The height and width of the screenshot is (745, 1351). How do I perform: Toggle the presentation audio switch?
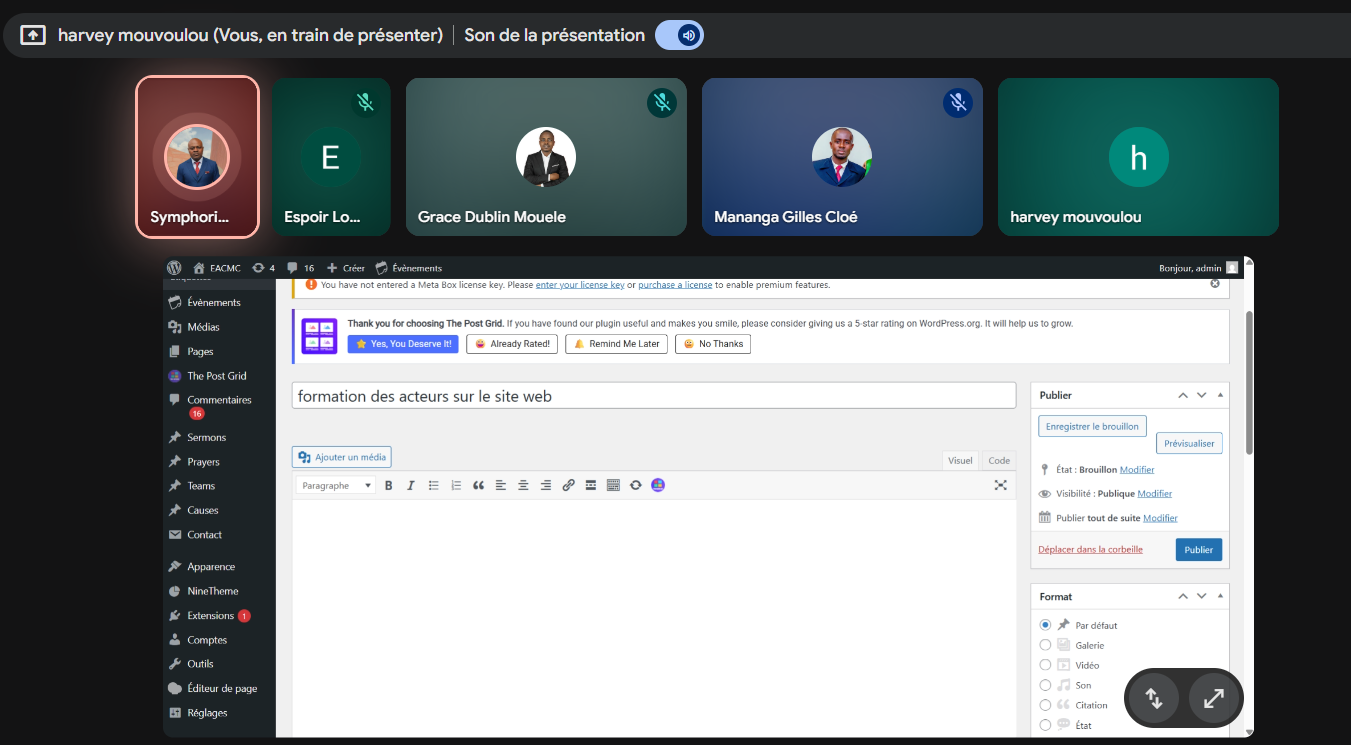click(x=680, y=36)
